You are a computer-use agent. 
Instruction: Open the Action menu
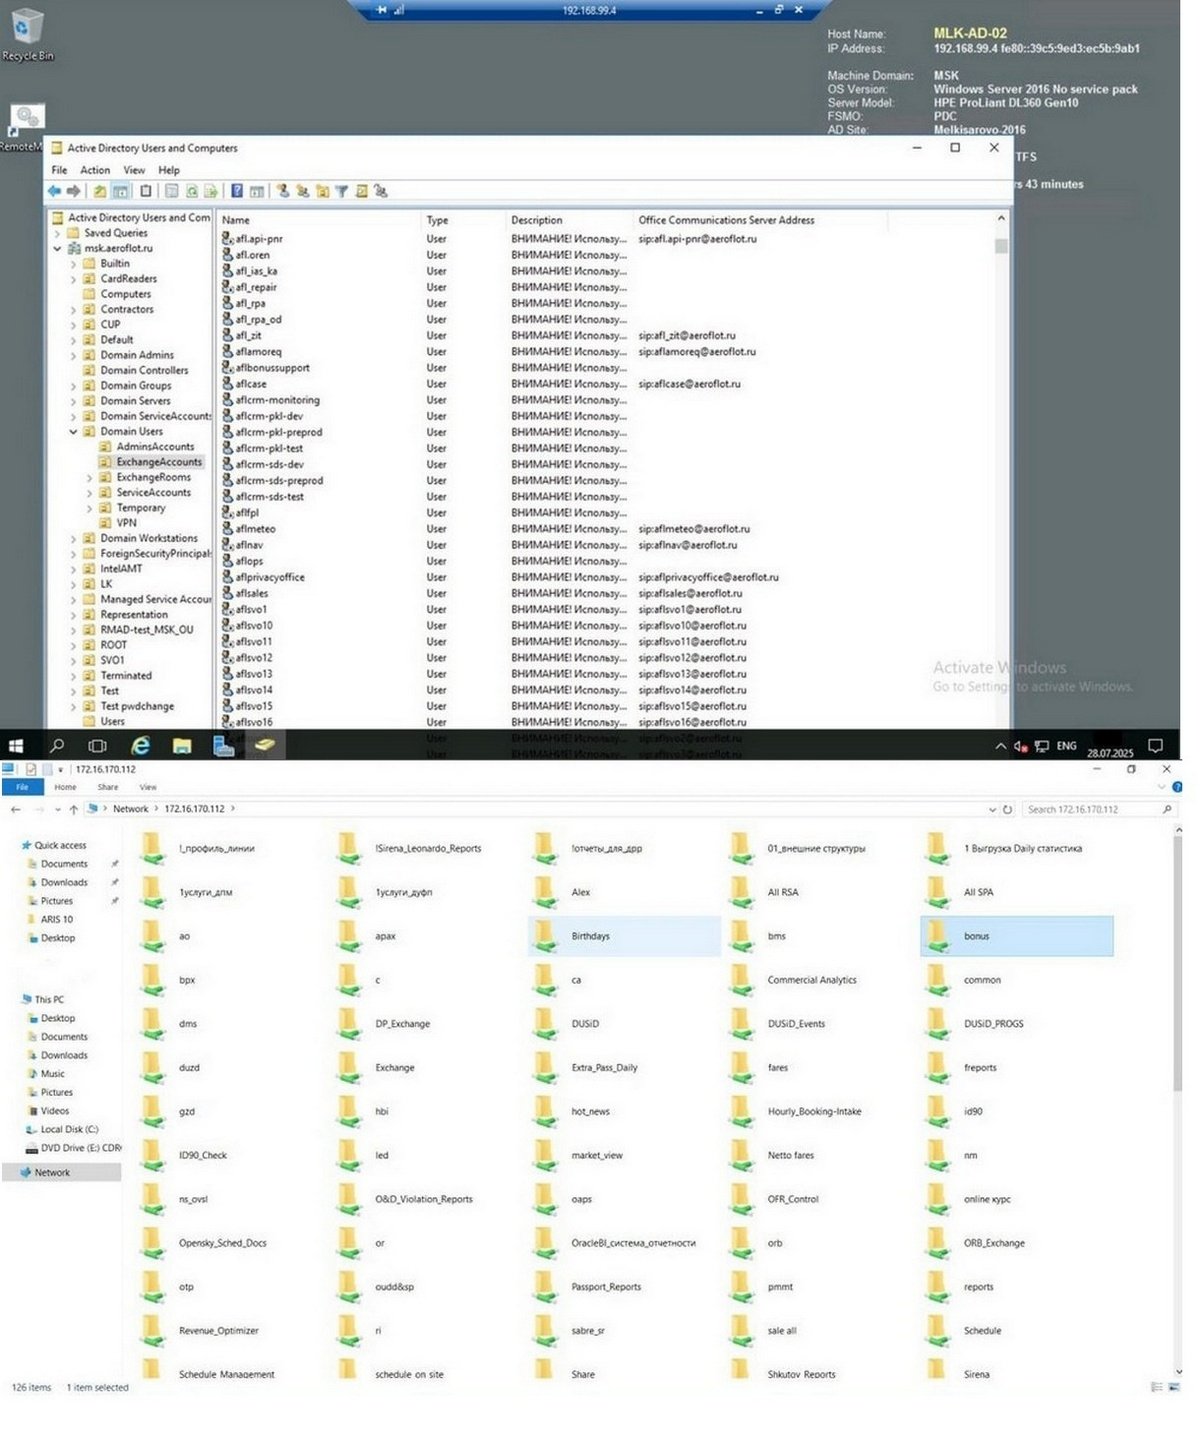point(95,170)
